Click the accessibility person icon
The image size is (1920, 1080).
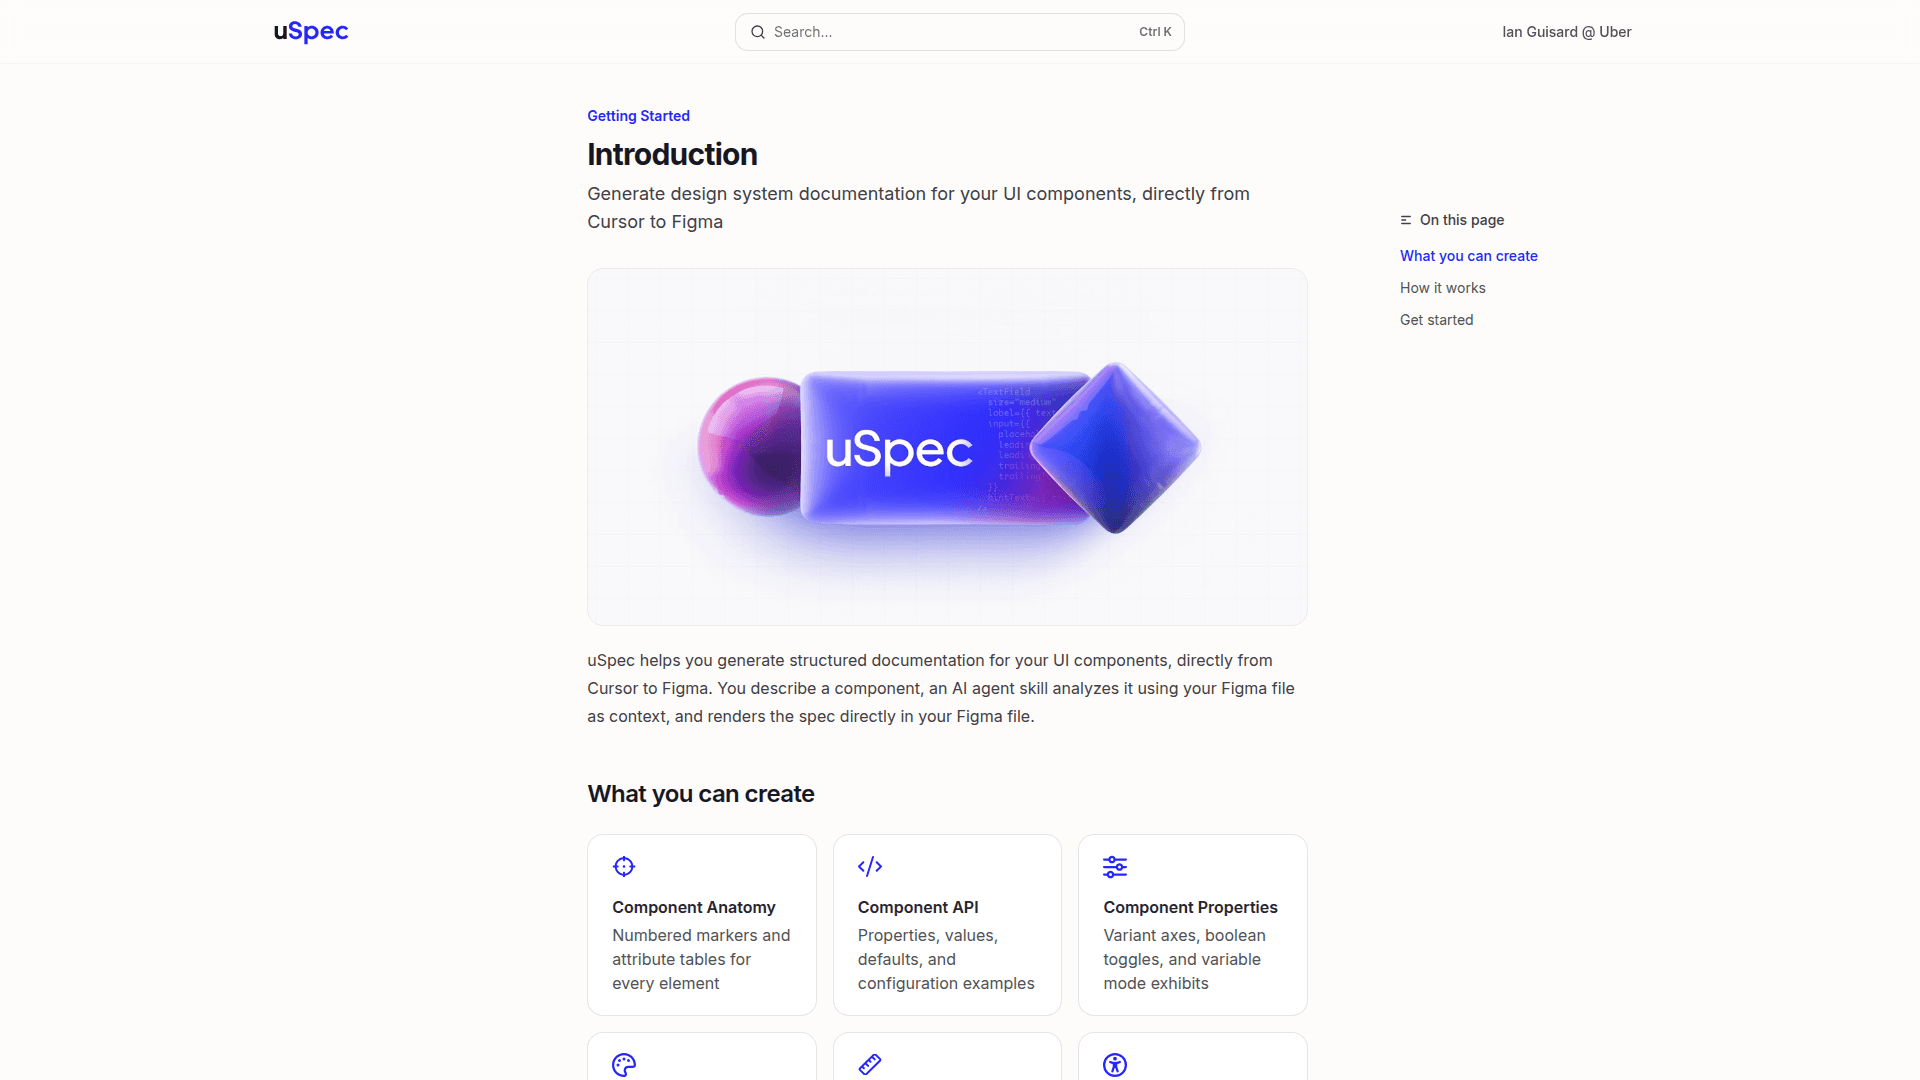[x=1114, y=1064]
